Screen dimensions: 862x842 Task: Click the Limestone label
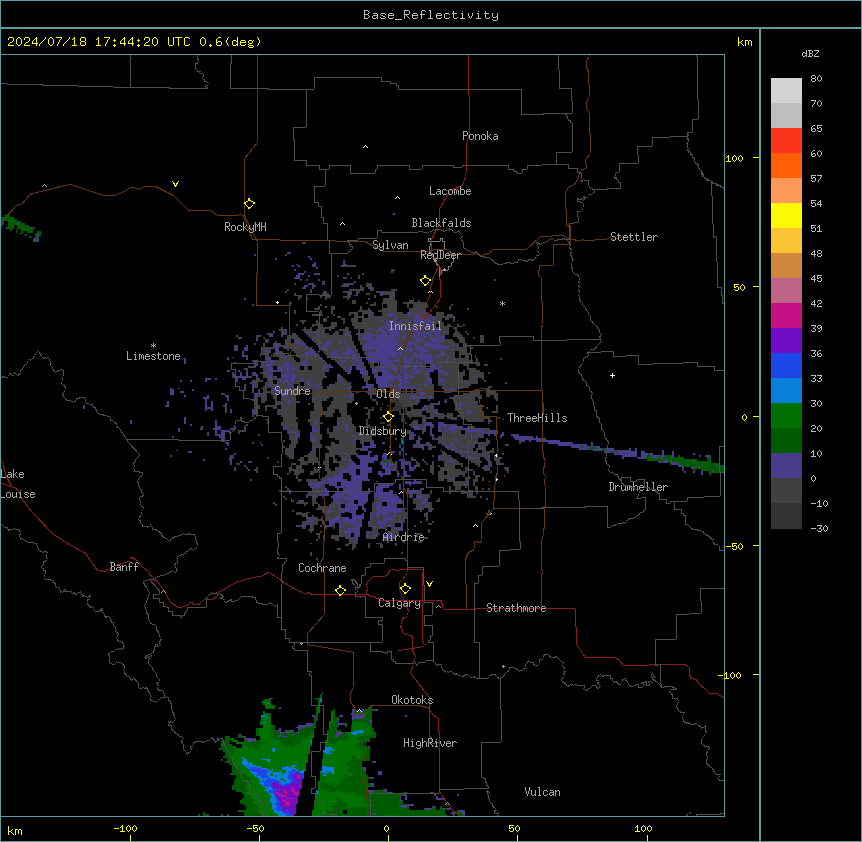[153, 356]
